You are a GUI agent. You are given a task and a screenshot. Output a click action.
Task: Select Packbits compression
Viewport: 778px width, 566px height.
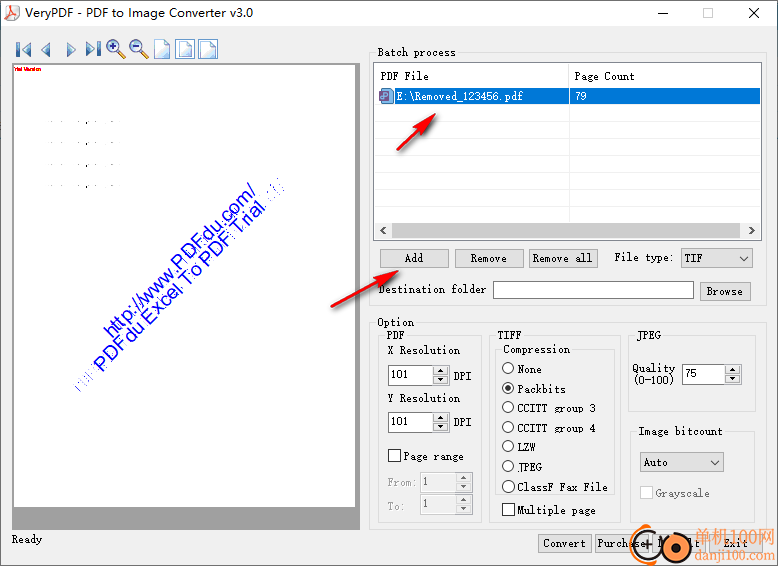[508, 388]
